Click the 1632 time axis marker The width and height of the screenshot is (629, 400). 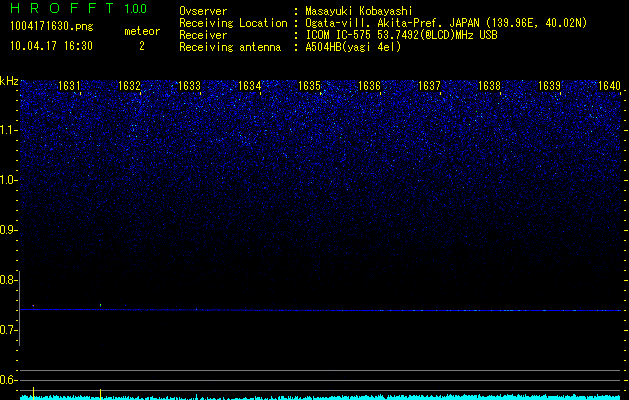[x=129, y=86]
